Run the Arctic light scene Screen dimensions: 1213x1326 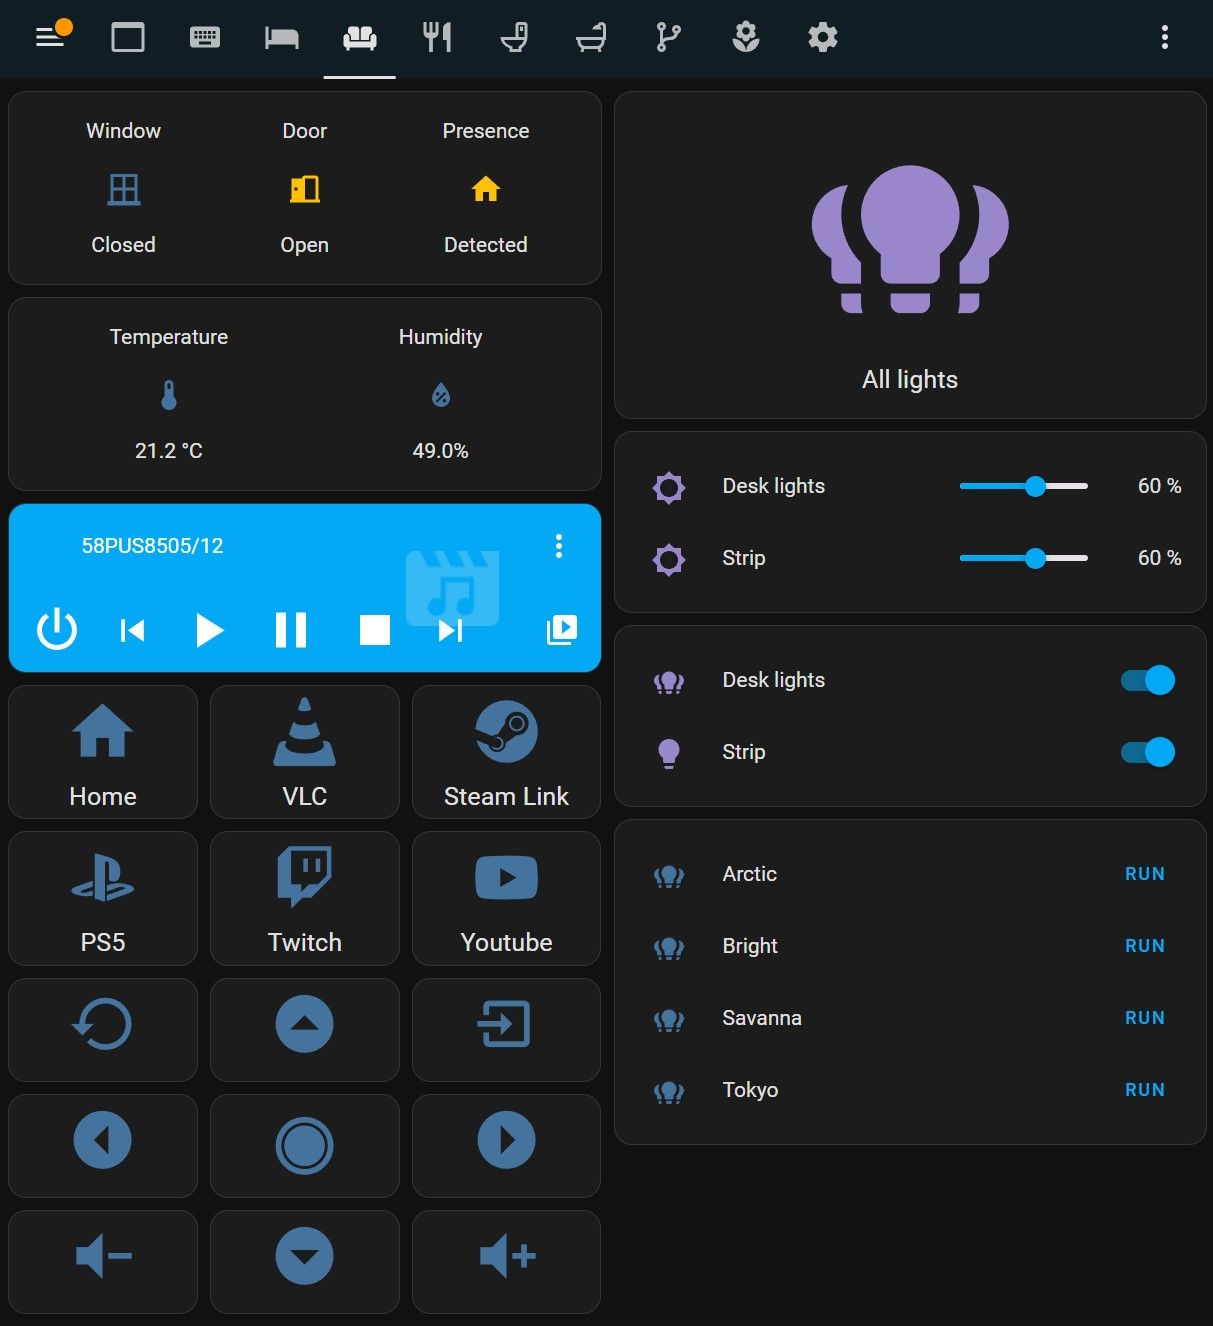[1144, 873]
